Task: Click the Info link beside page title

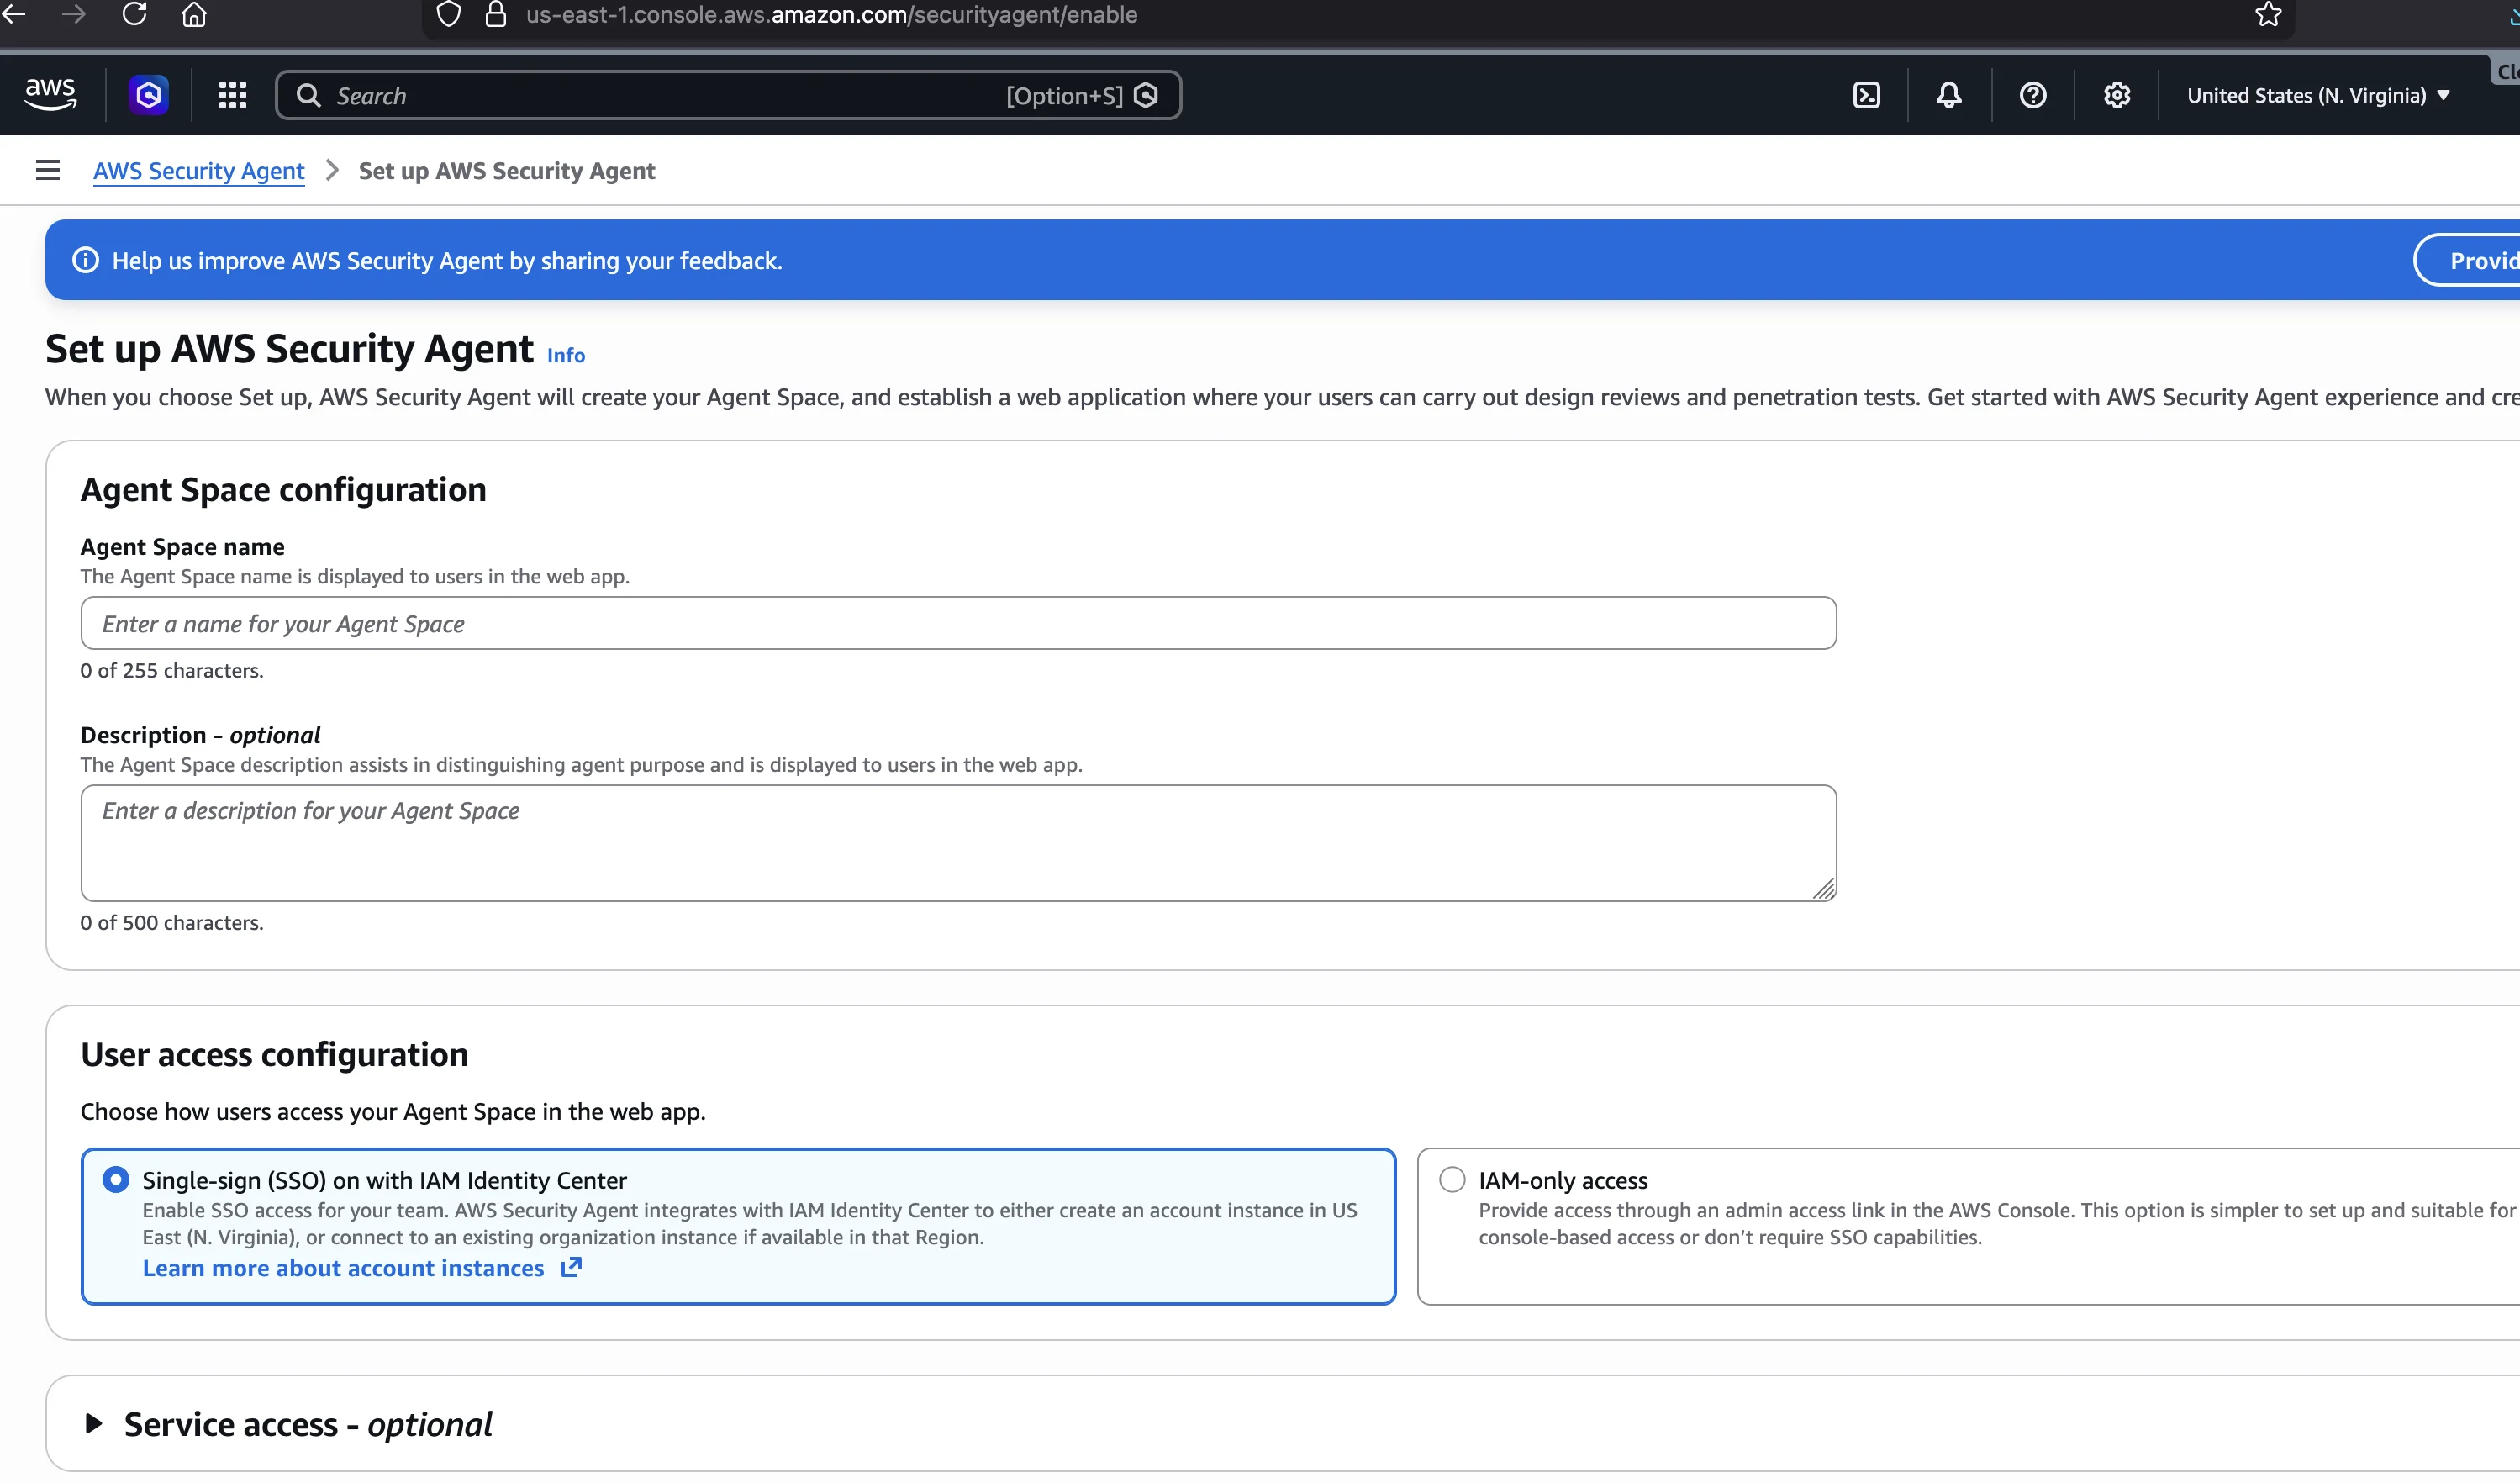Action: tap(566, 355)
